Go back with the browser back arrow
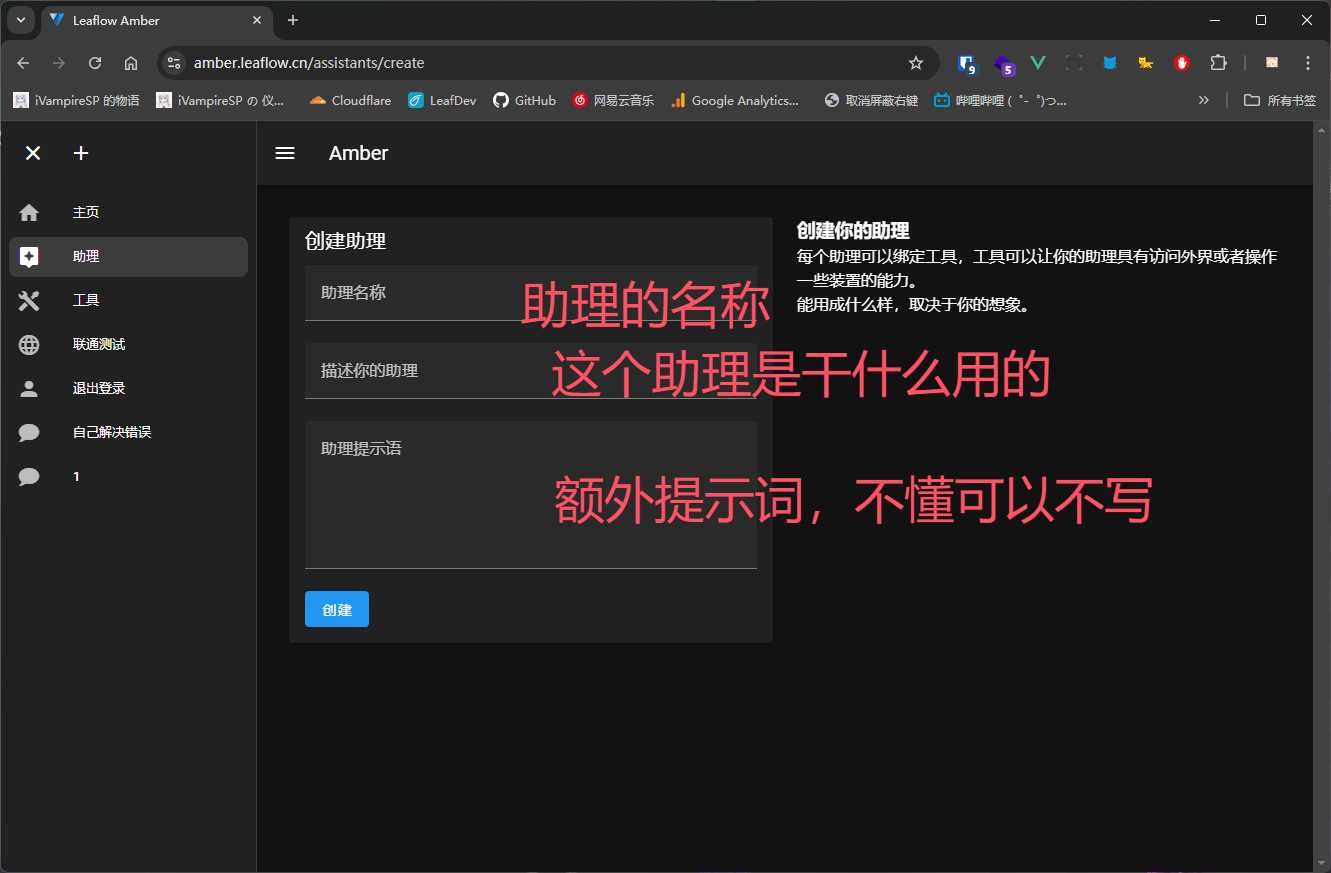The height and width of the screenshot is (873, 1331). click(23, 63)
